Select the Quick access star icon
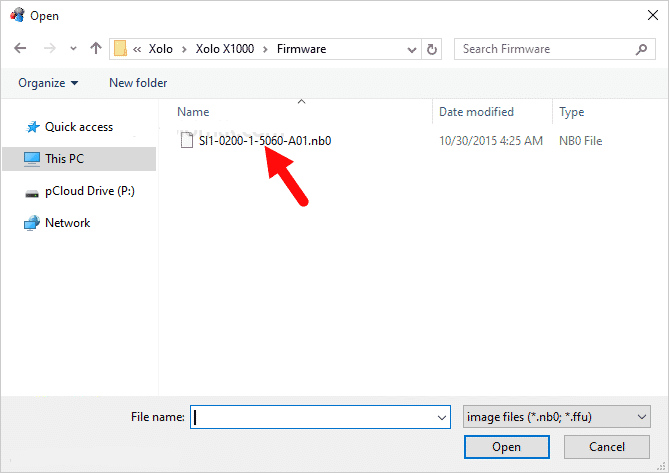 [x=32, y=127]
